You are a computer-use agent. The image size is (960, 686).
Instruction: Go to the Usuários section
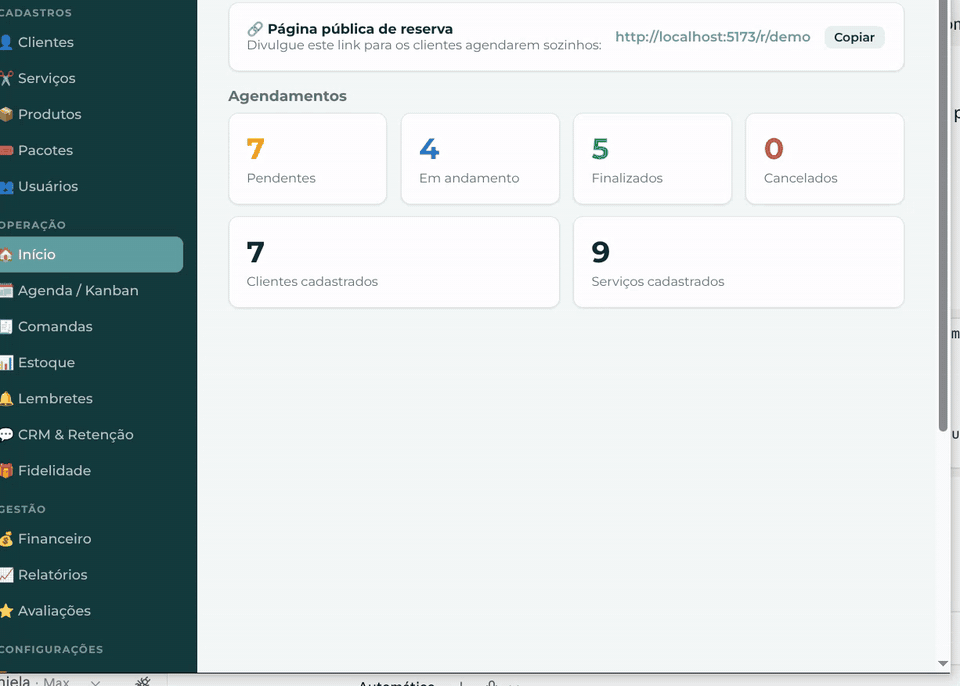click(x=48, y=186)
